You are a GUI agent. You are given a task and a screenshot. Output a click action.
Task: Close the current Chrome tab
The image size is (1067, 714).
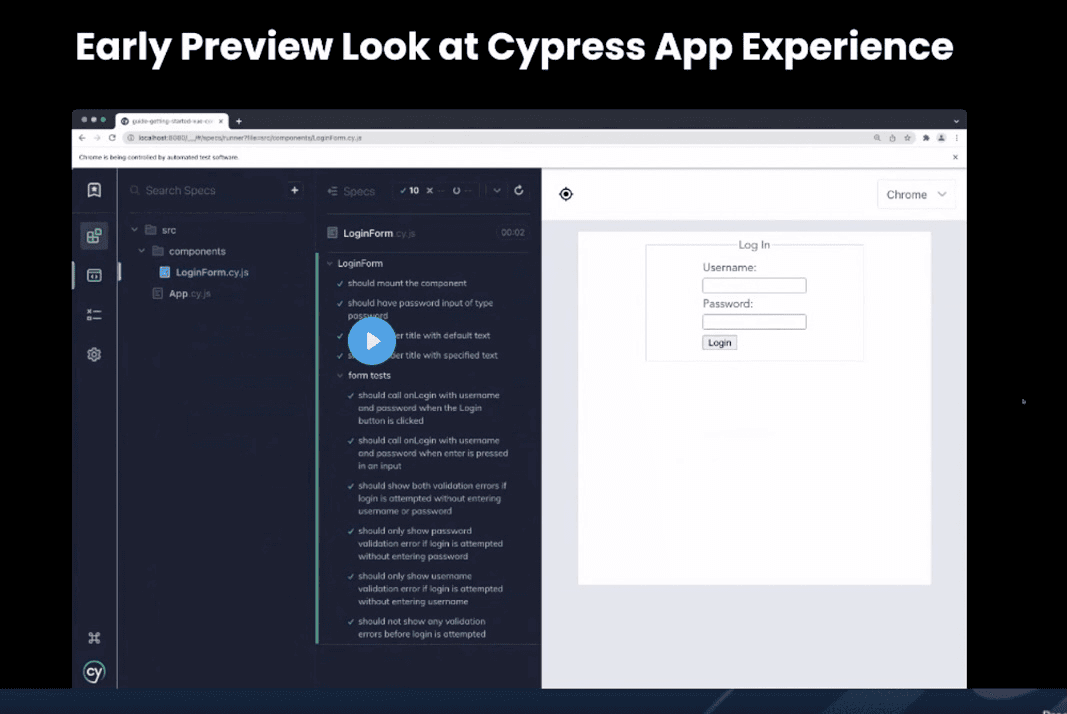click(x=220, y=121)
